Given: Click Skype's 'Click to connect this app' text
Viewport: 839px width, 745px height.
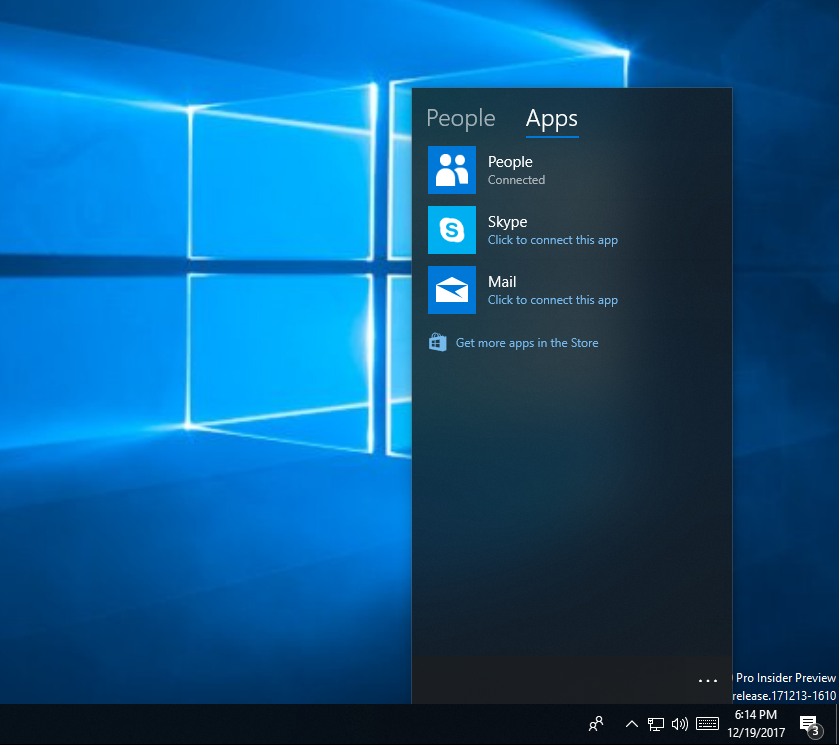Looking at the screenshot, I should pos(552,240).
